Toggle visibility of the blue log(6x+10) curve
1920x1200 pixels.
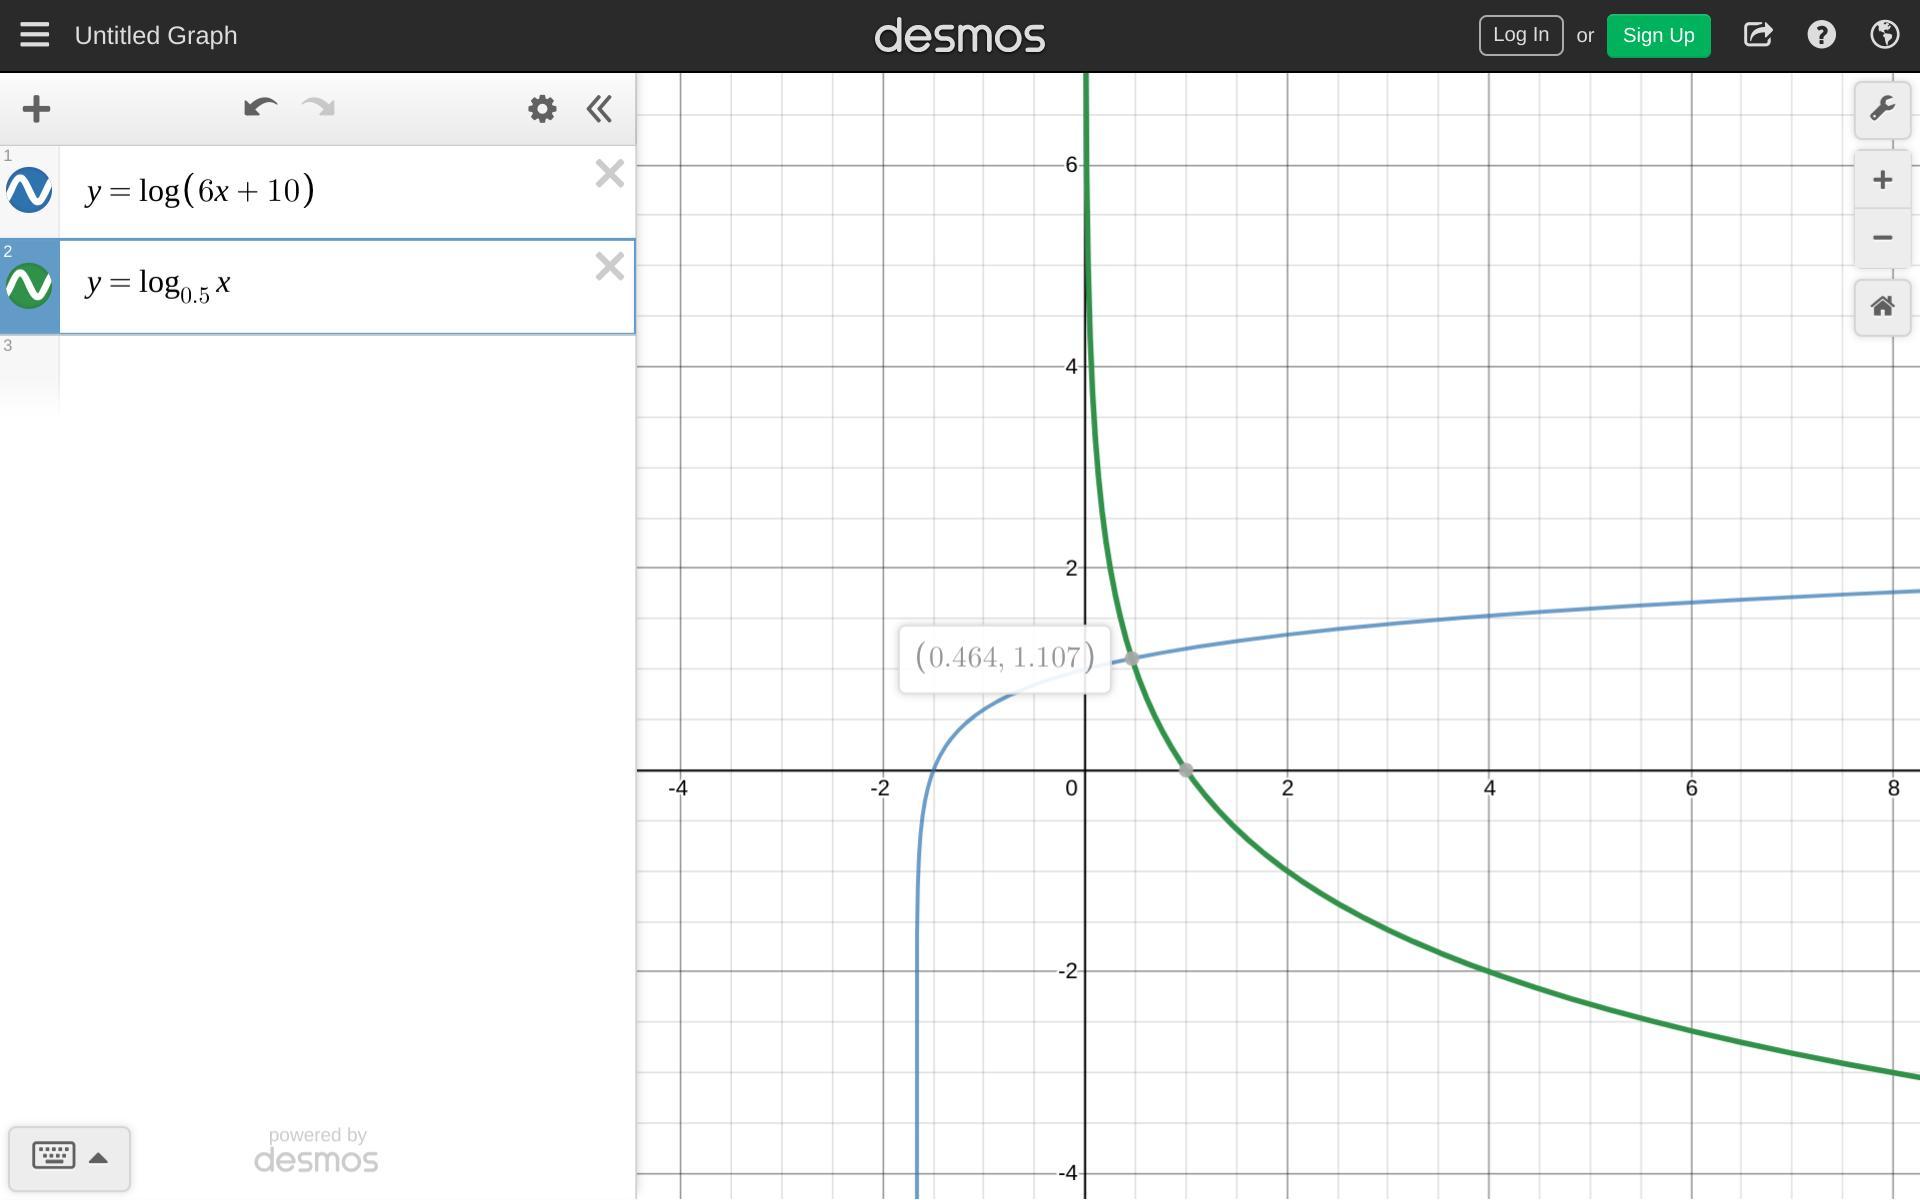click(x=29, y=190)
